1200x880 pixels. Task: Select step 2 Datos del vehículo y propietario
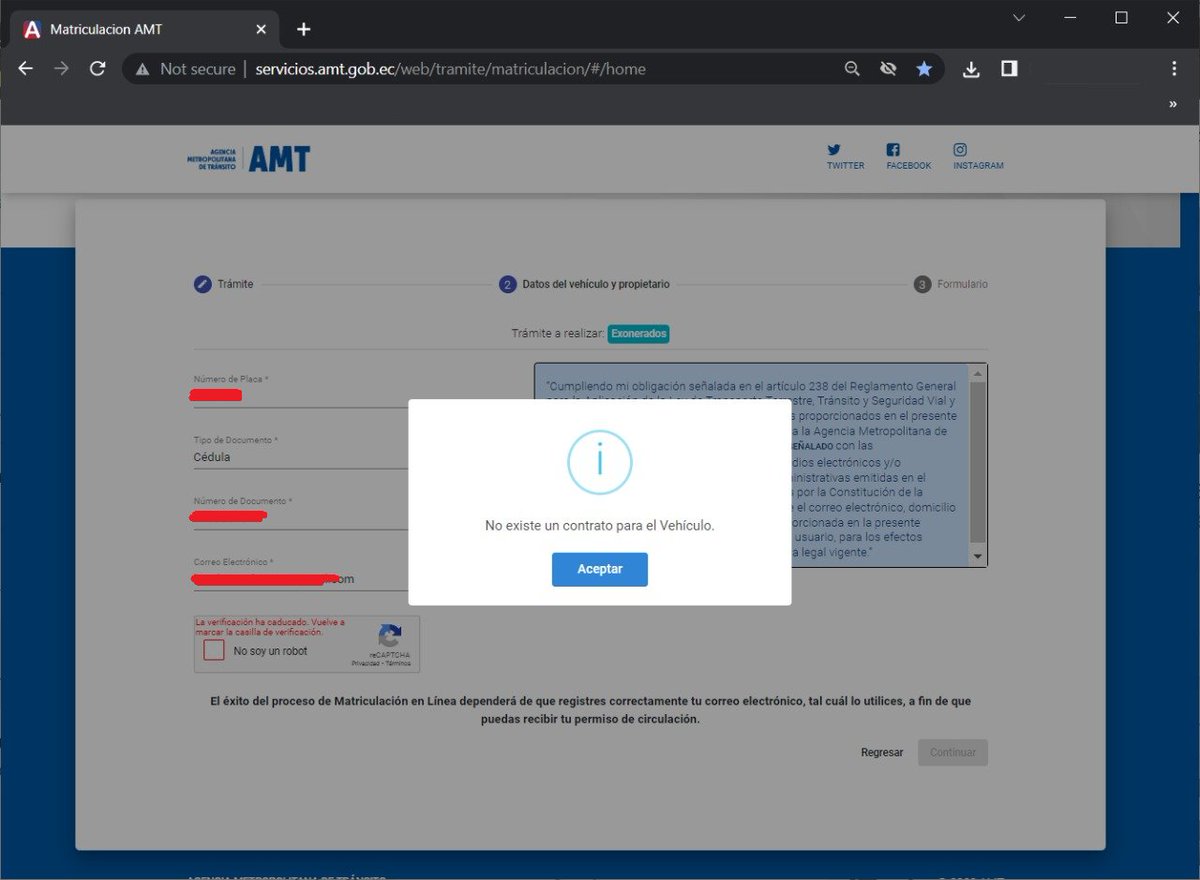pos(584,284)
